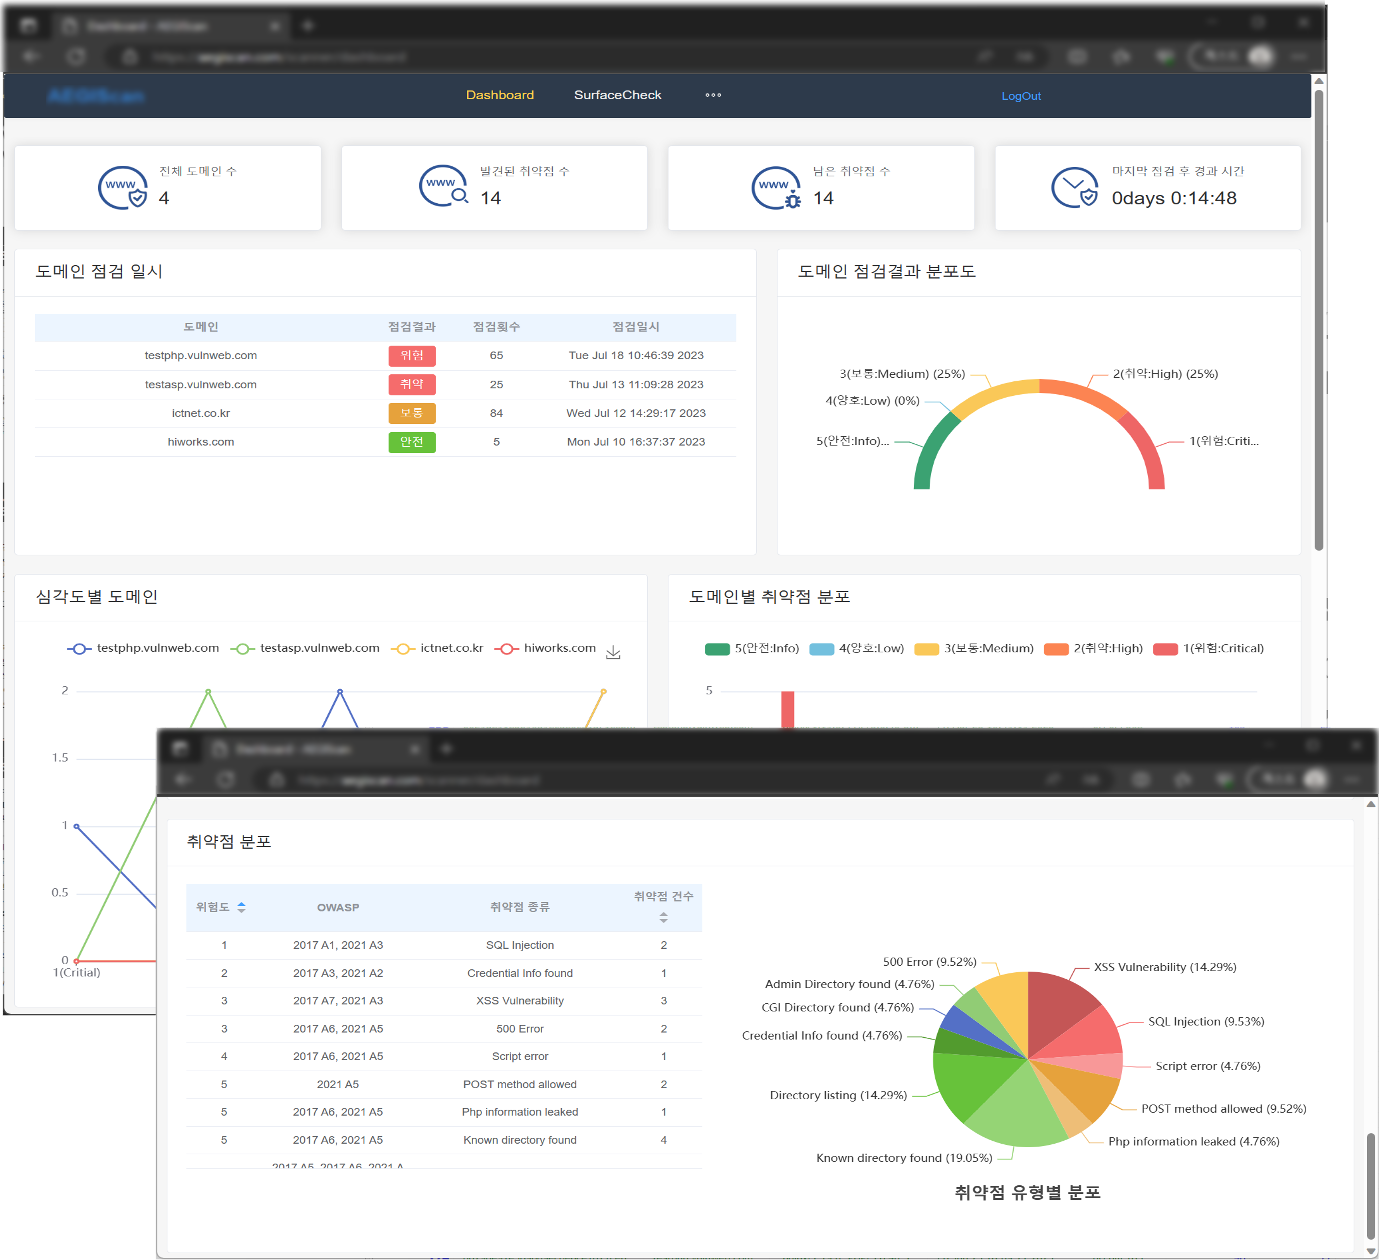Click the remaining vulnerabilities www bug icon
This screenshot has height=1260, width=1379.
point(777,188)
